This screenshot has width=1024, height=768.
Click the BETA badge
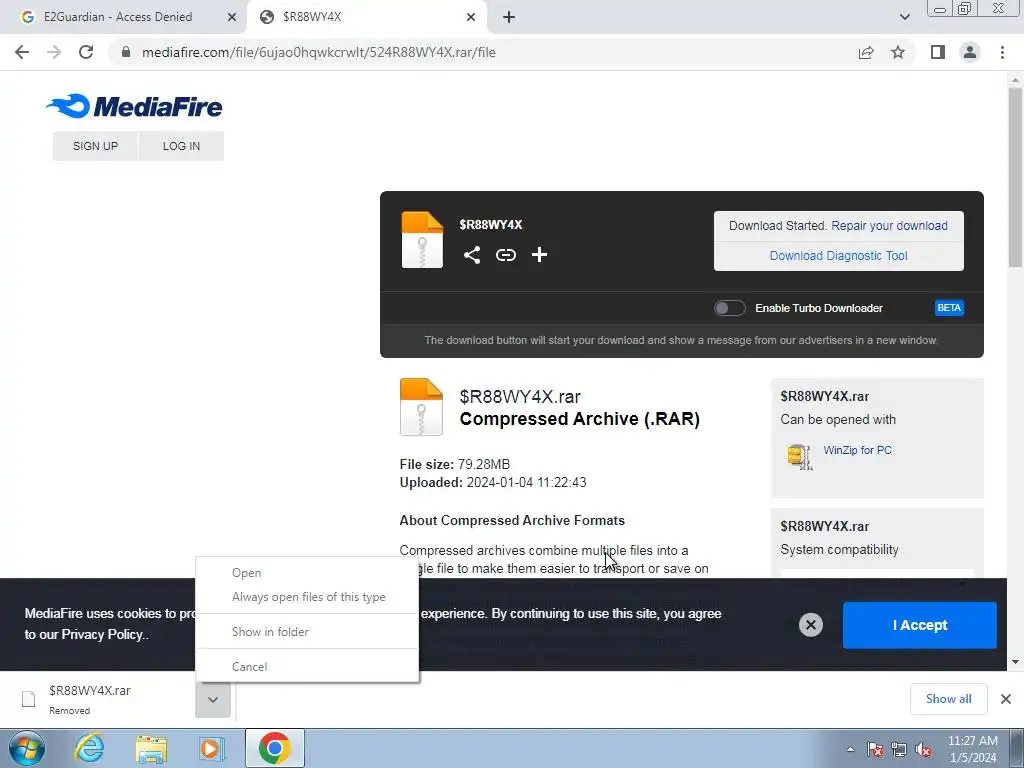[948, 308]
